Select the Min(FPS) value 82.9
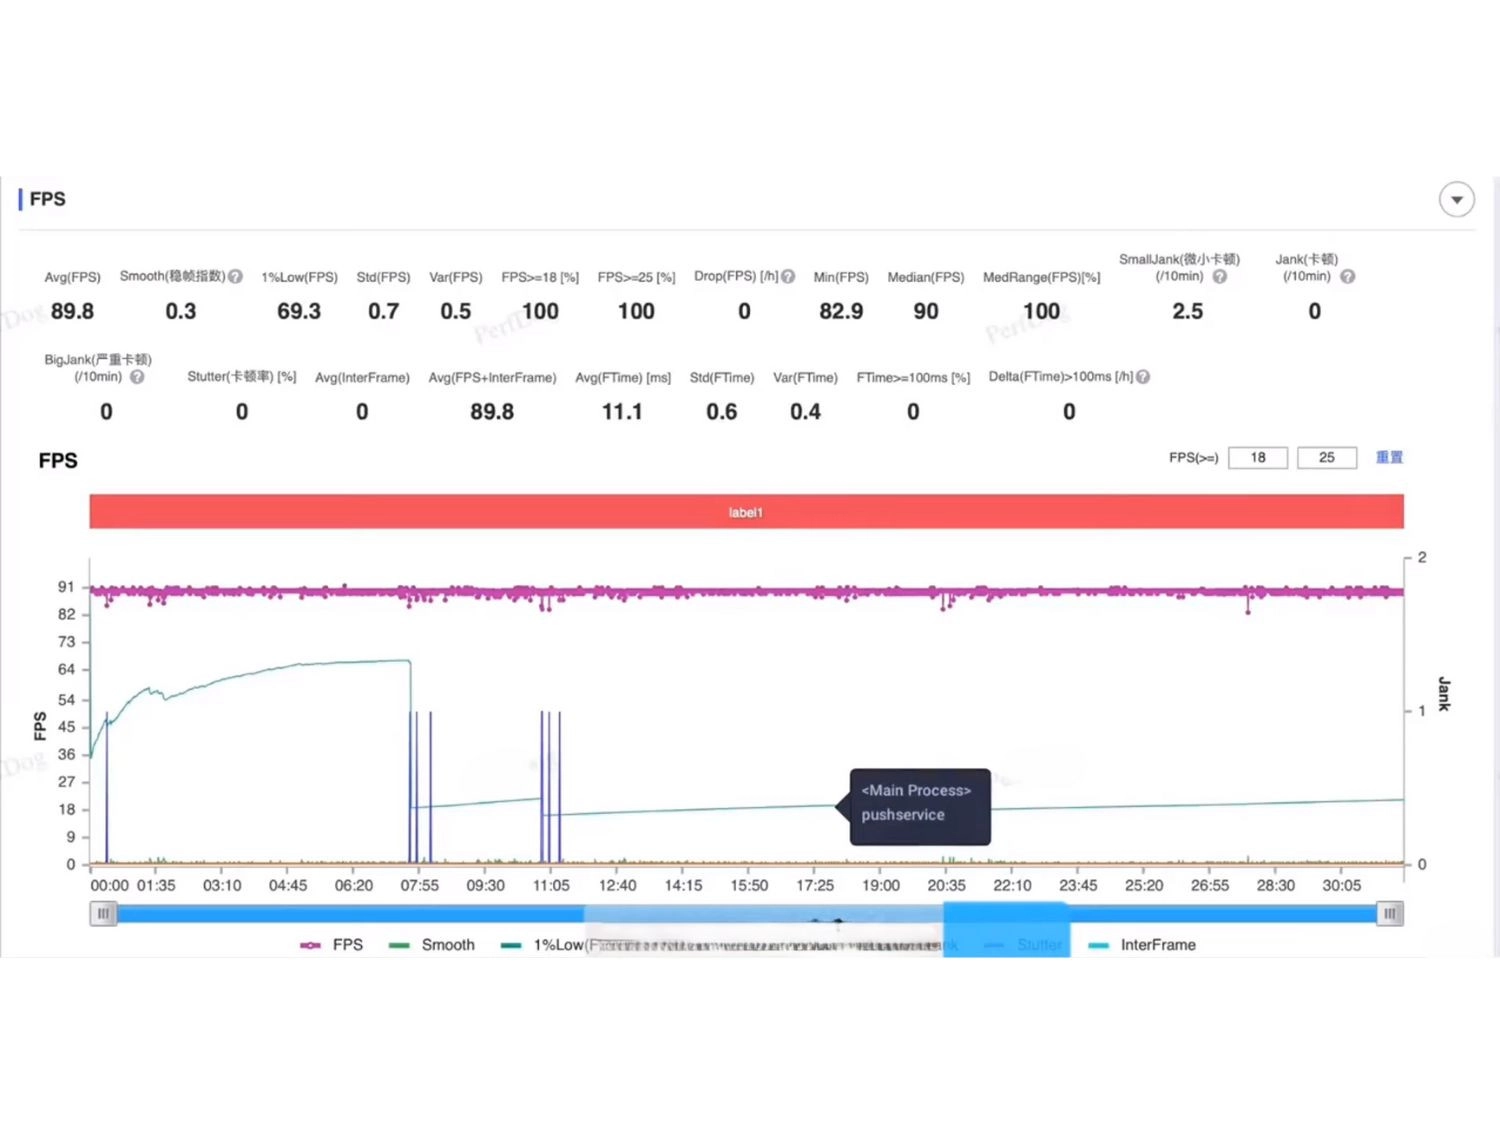The height and width of the screenshot is (1126, 1500). click(x=841, y=312)
